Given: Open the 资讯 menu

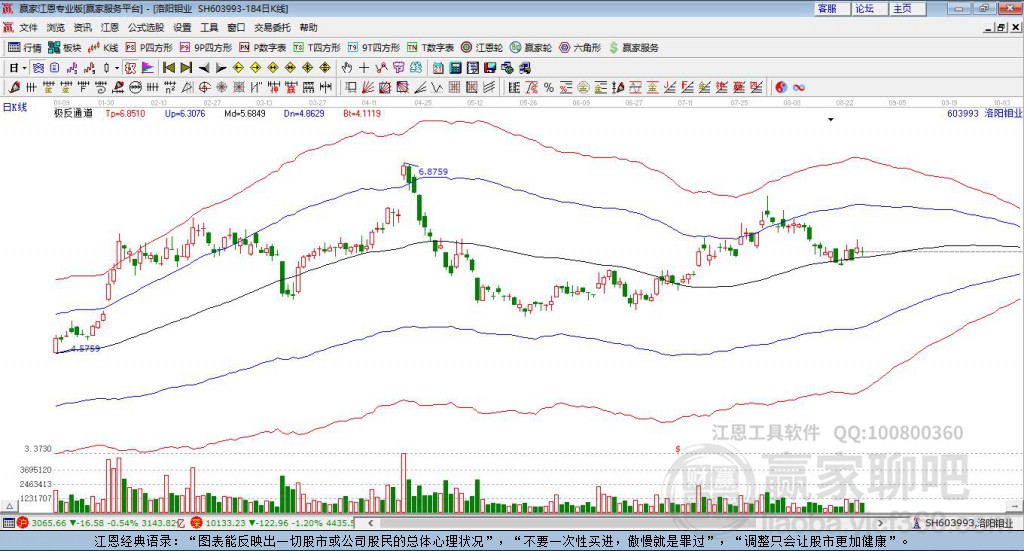Looking at the screenshot, I should pyautogui.click(x=82, y=27).
